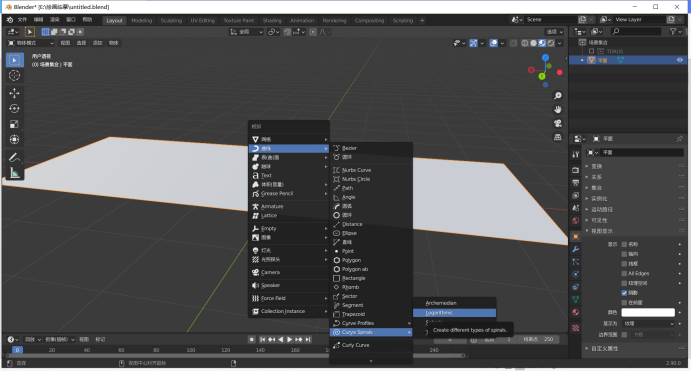692x371 pixels.
Task: Click timeline play forward button
Action: coord(290,340)
